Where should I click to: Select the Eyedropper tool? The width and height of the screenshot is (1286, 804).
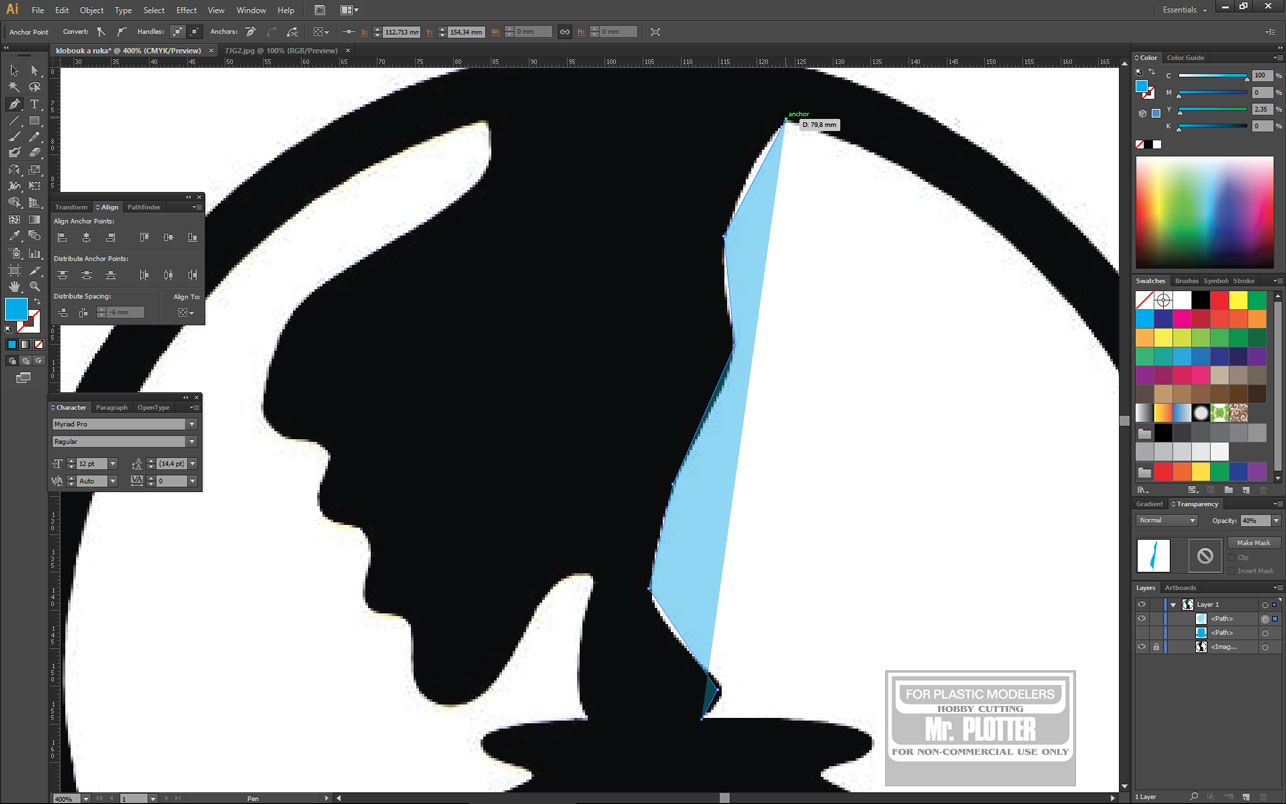pyautogui.click(x=14, y=236)
